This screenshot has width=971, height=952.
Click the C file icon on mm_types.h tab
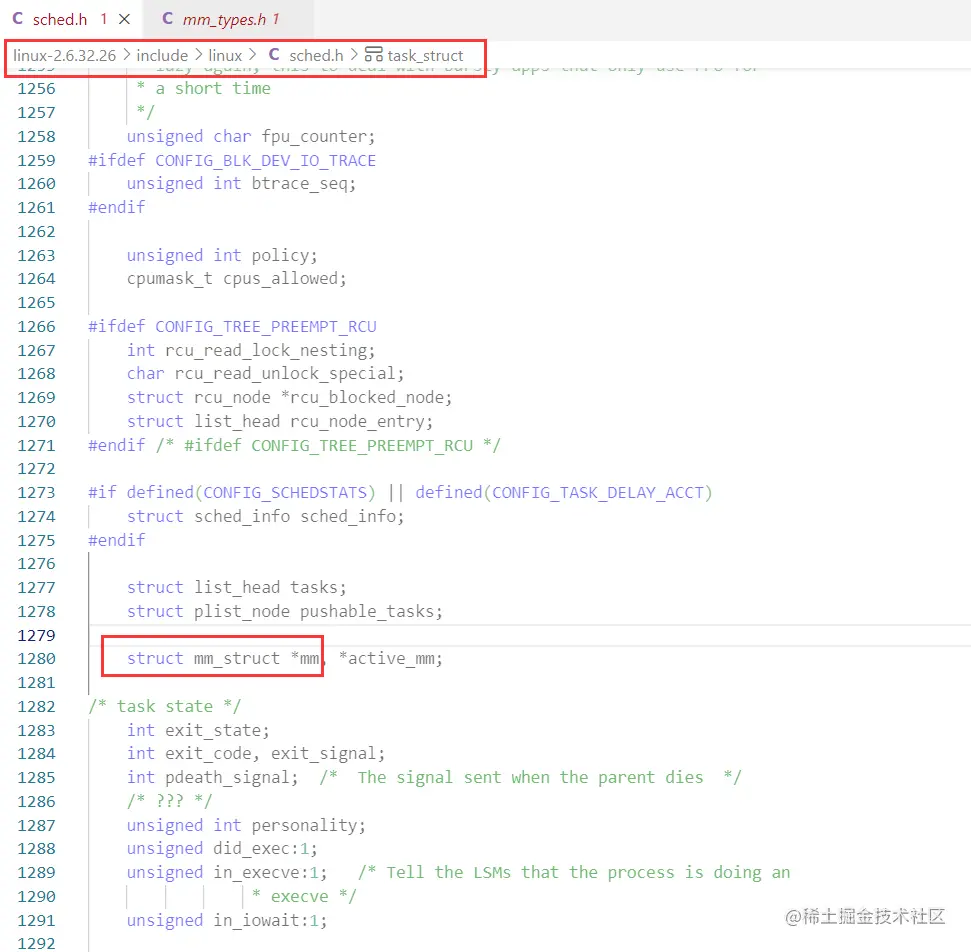(x=167, y=19)
